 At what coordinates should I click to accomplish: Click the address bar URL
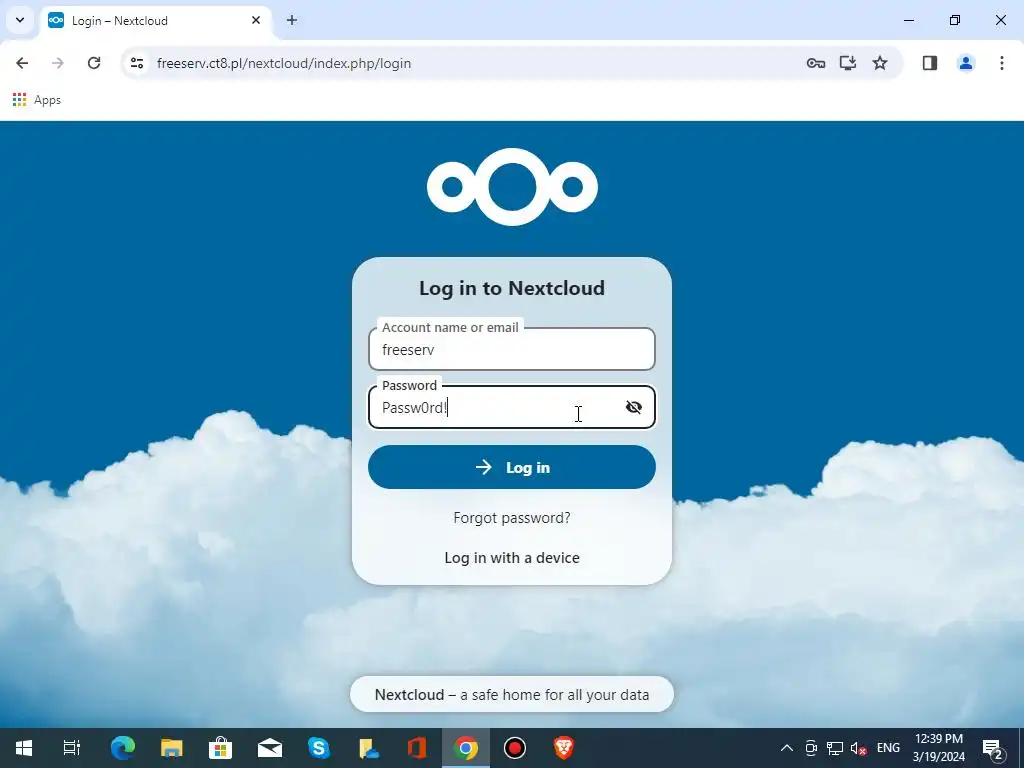click(x=284, y=63)
